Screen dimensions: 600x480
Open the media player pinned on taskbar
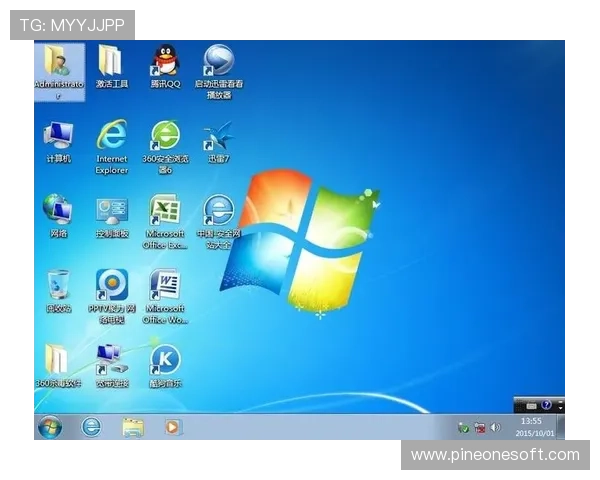click(172, 427)
